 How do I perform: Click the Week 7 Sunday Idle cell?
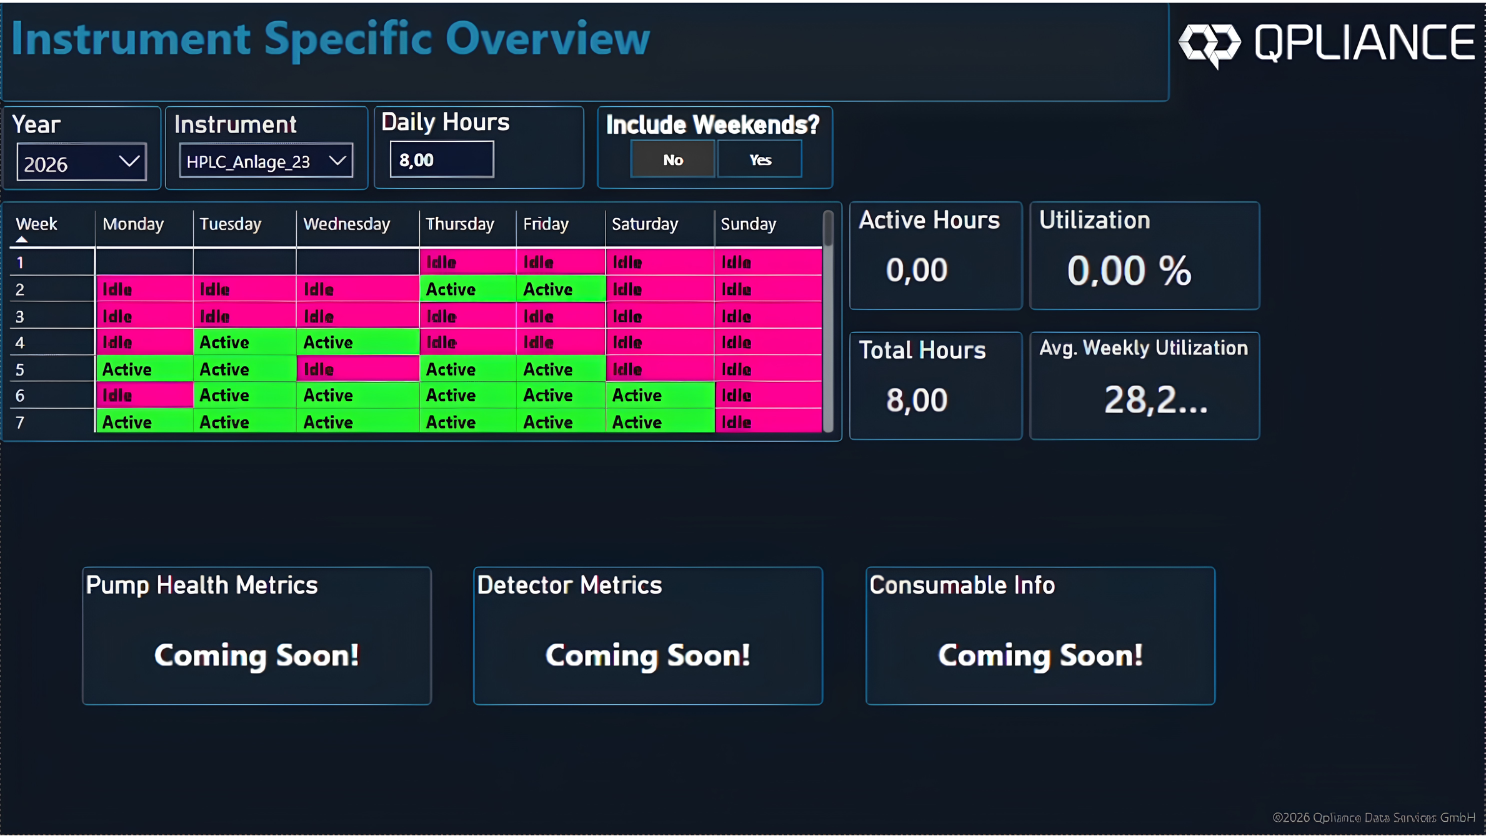768,422
